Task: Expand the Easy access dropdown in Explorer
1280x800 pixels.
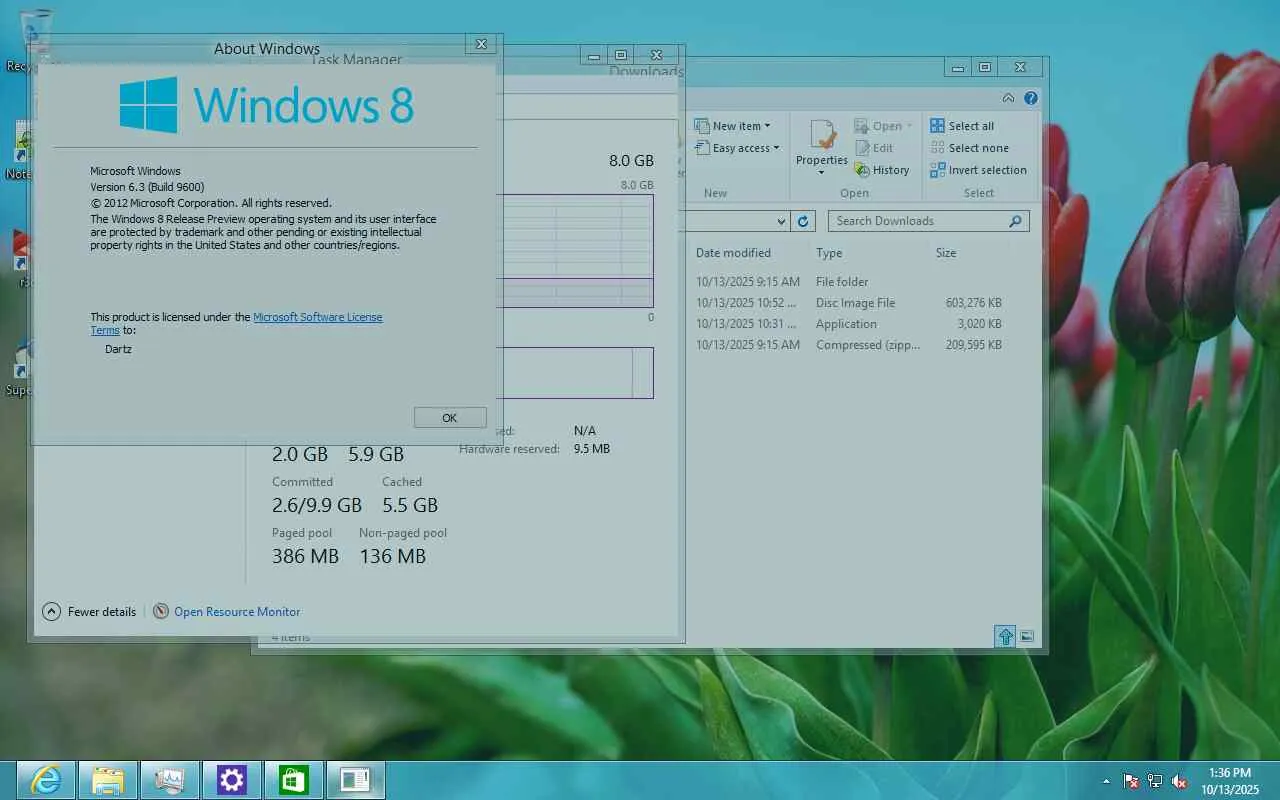Action: click(776, 148)
